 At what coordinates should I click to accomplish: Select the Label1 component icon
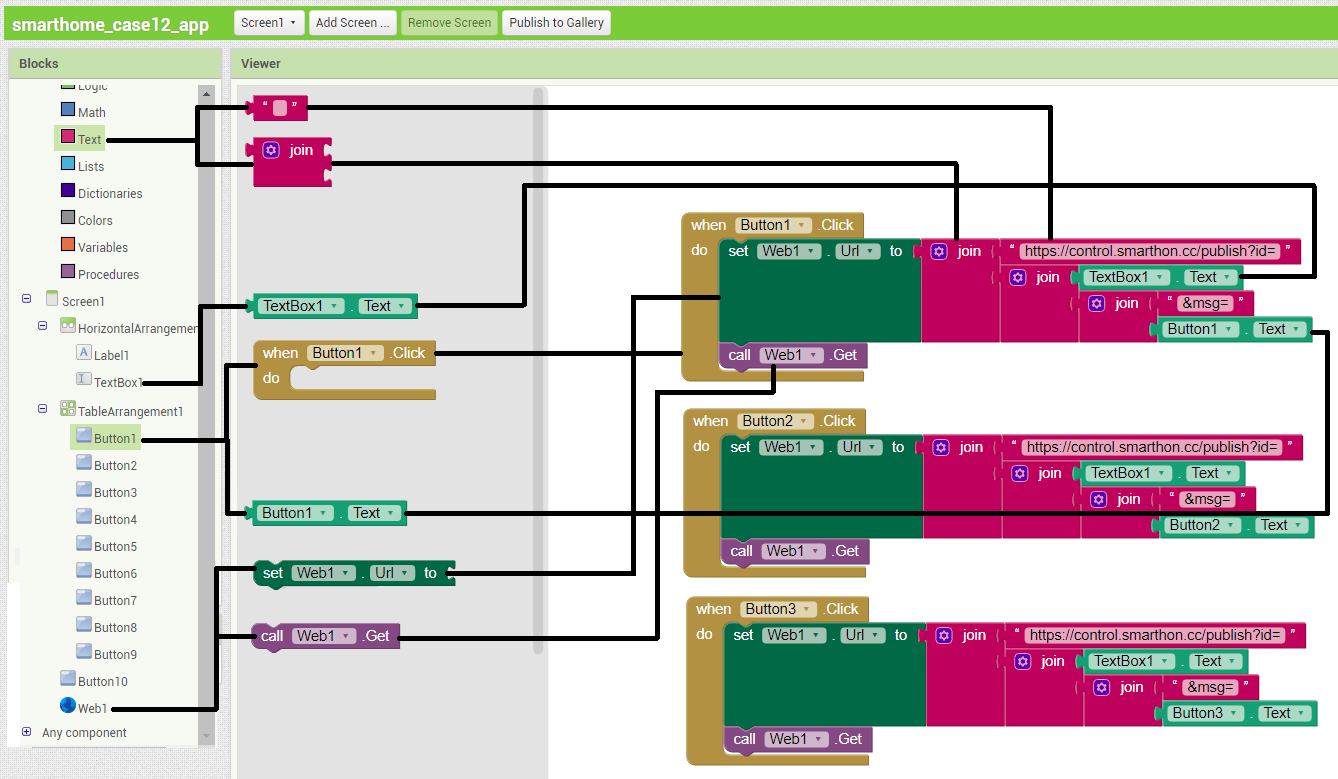(84, 353)
